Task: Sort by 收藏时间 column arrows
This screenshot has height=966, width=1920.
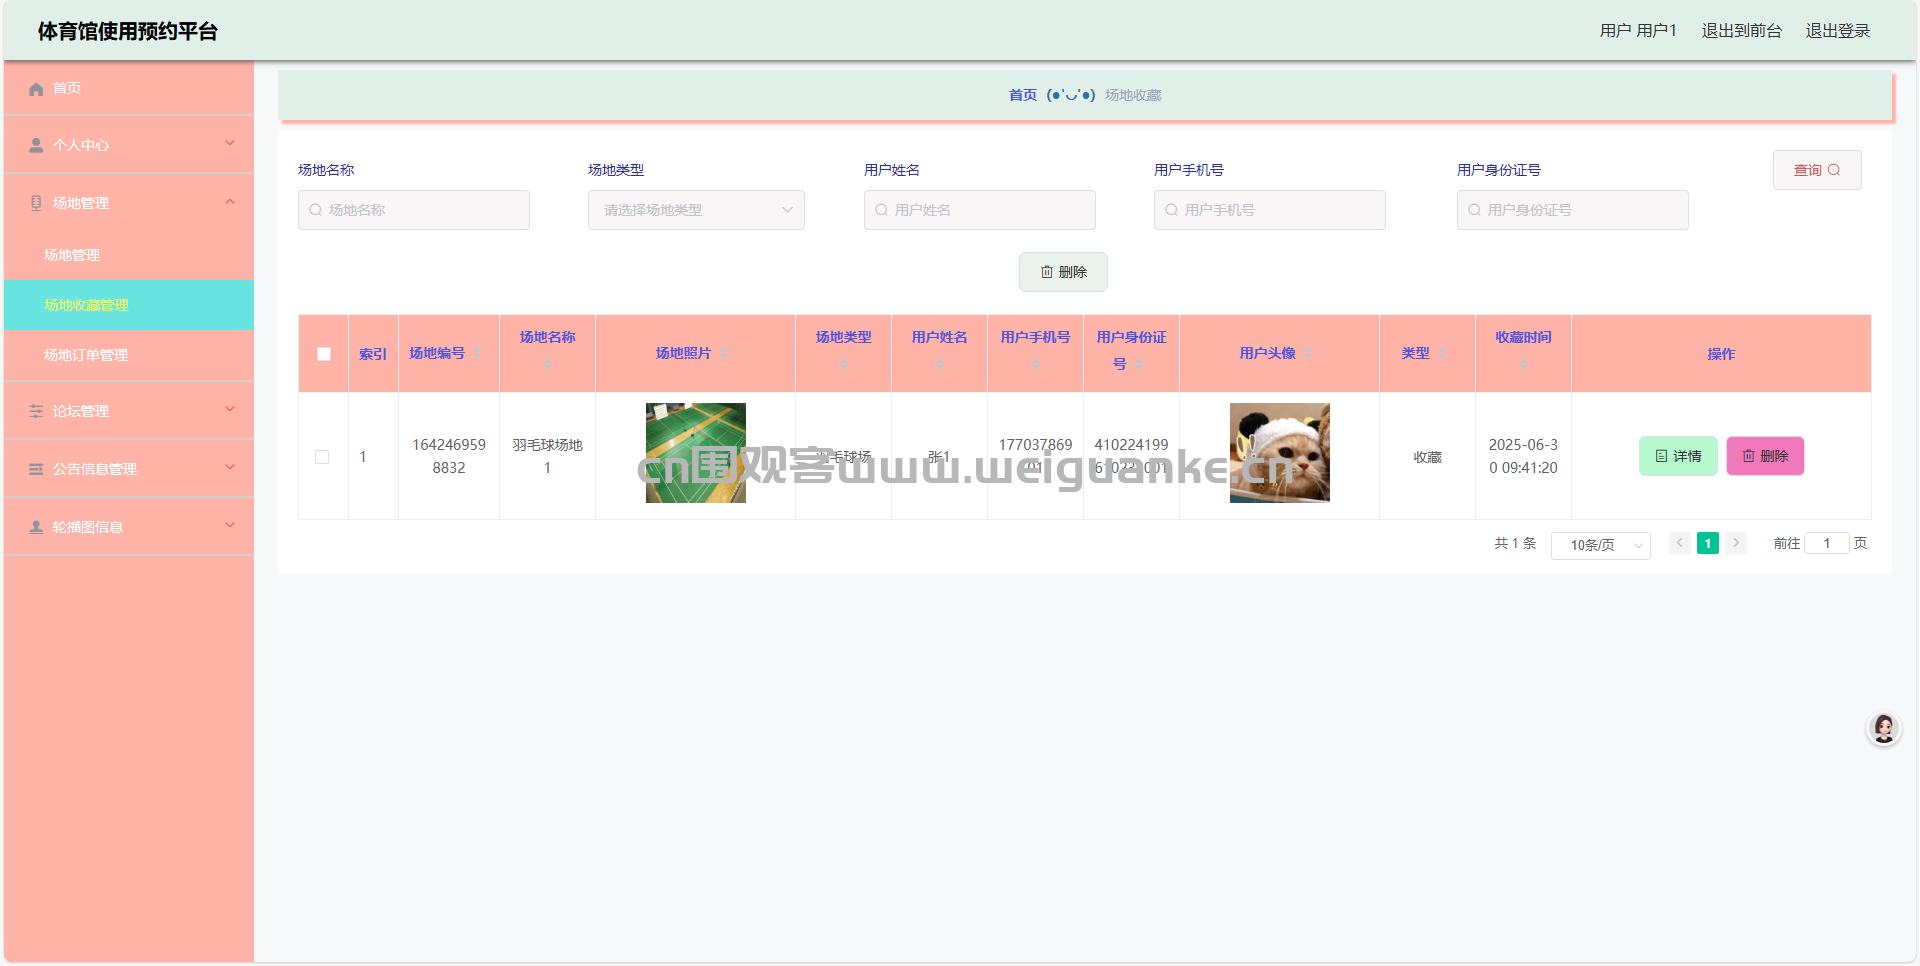Action: coord(1524,365)
